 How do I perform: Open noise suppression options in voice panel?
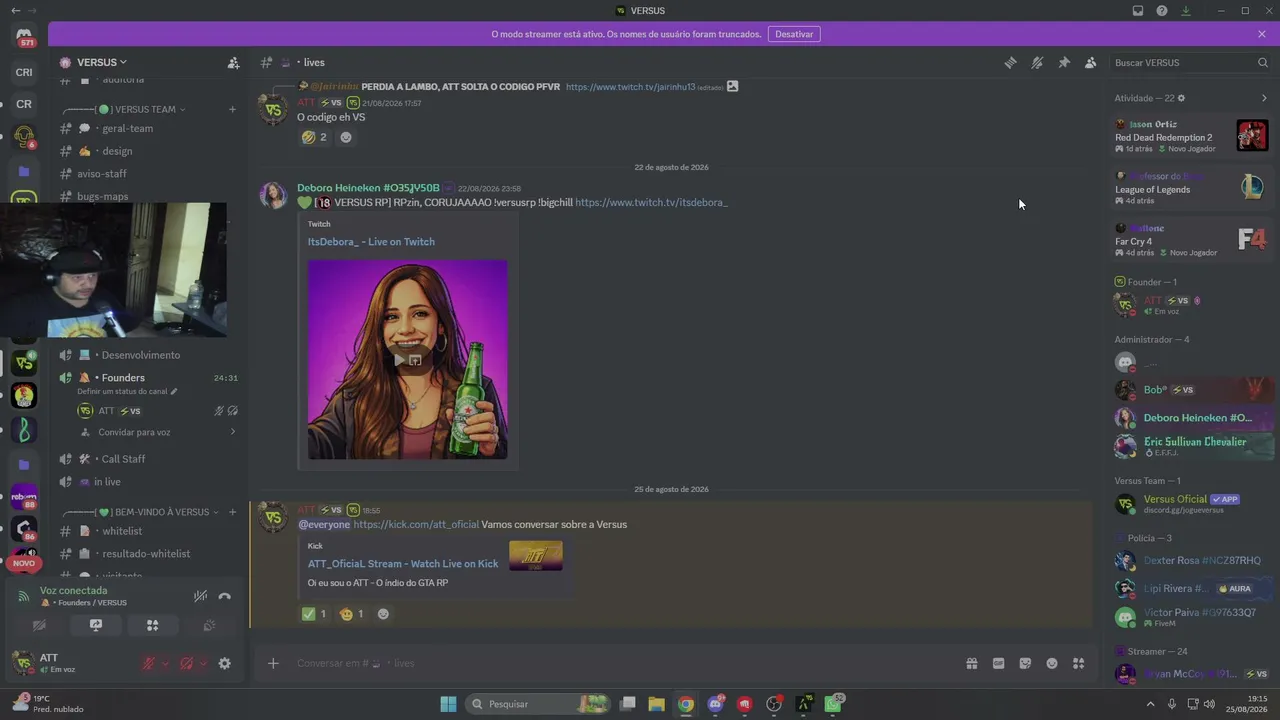200,596
